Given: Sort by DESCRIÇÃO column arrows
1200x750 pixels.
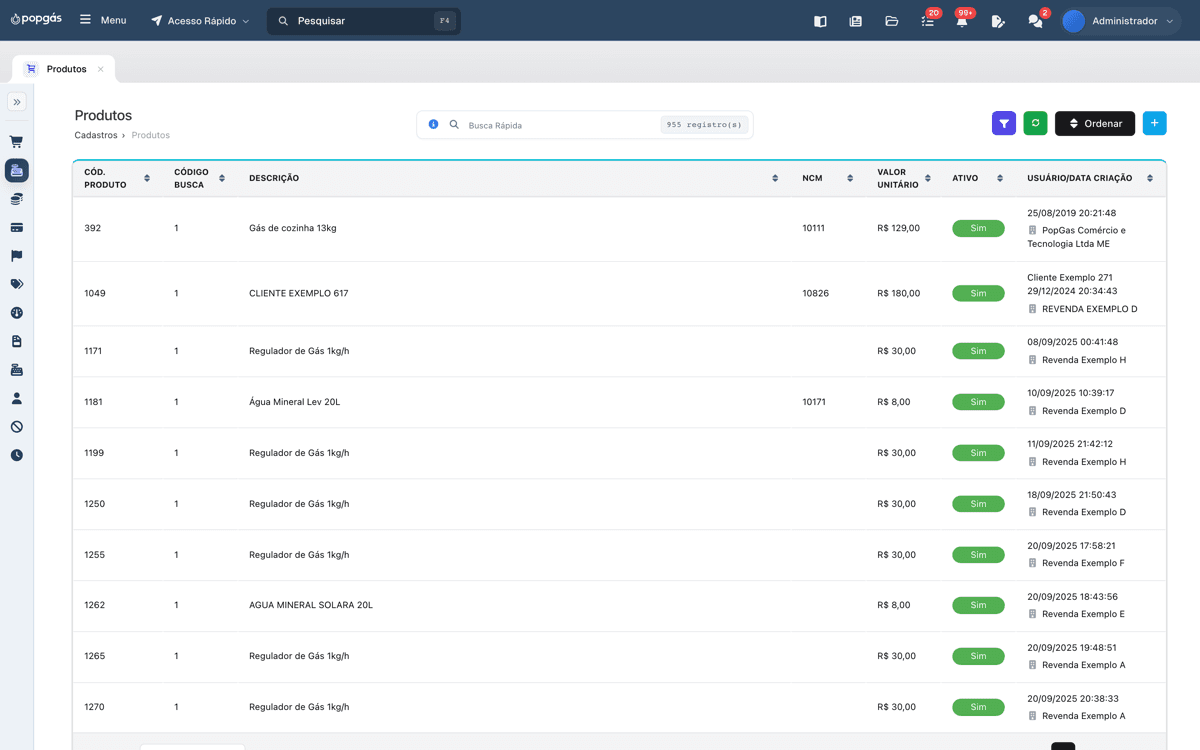Looking at the screenshot, I should [x=775, y=178].
